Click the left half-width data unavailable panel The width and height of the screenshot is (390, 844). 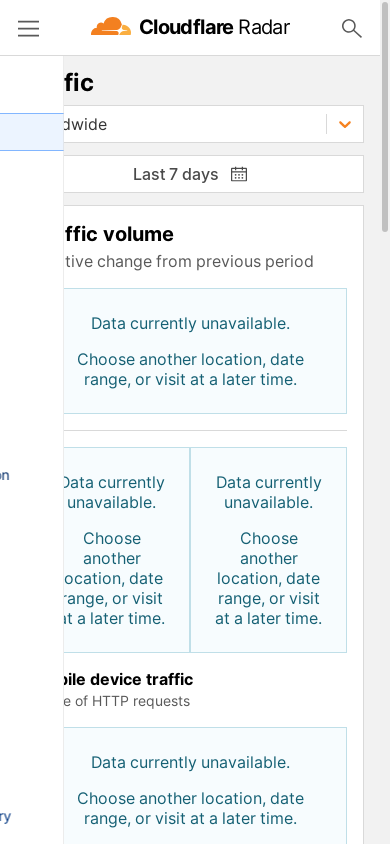tap(126, 550)
